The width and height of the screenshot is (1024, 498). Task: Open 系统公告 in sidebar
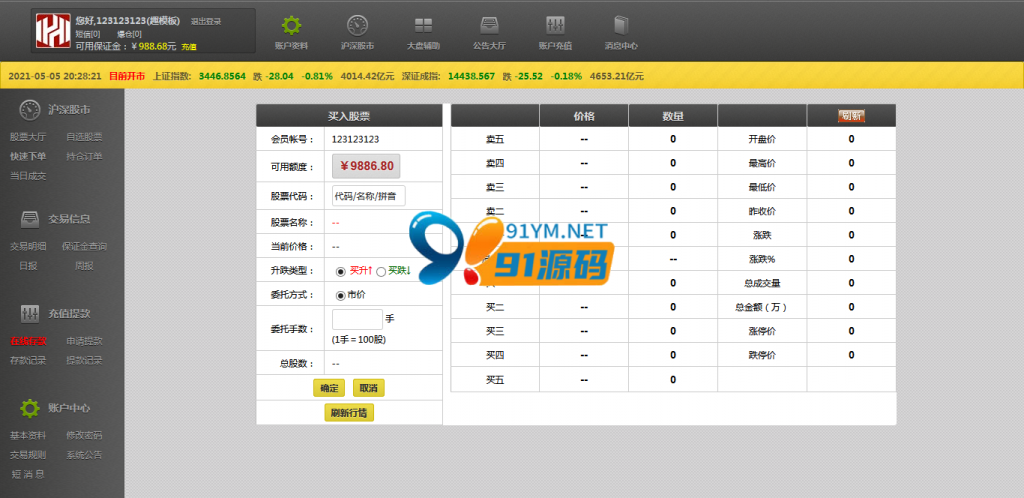84,455
